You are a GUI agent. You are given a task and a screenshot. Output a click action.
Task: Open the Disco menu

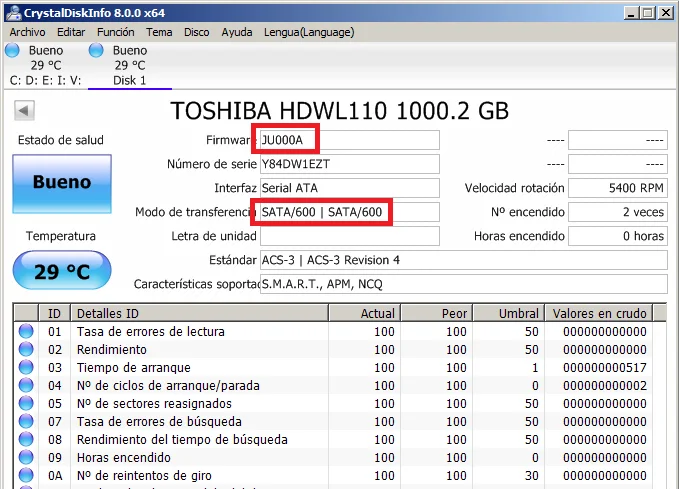pyautogui.click(x=197, y=32)
